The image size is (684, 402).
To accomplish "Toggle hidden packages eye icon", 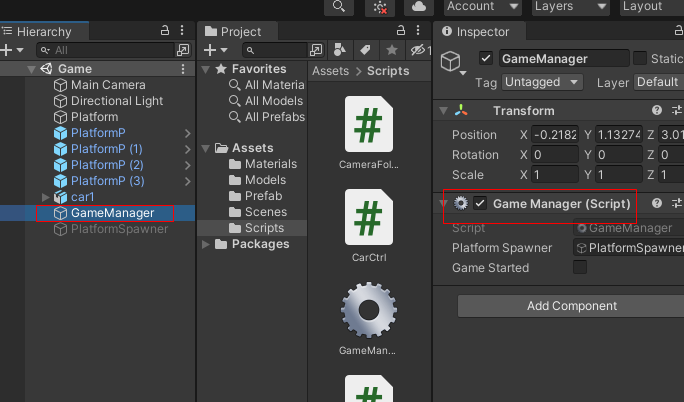I will point(419,50).
